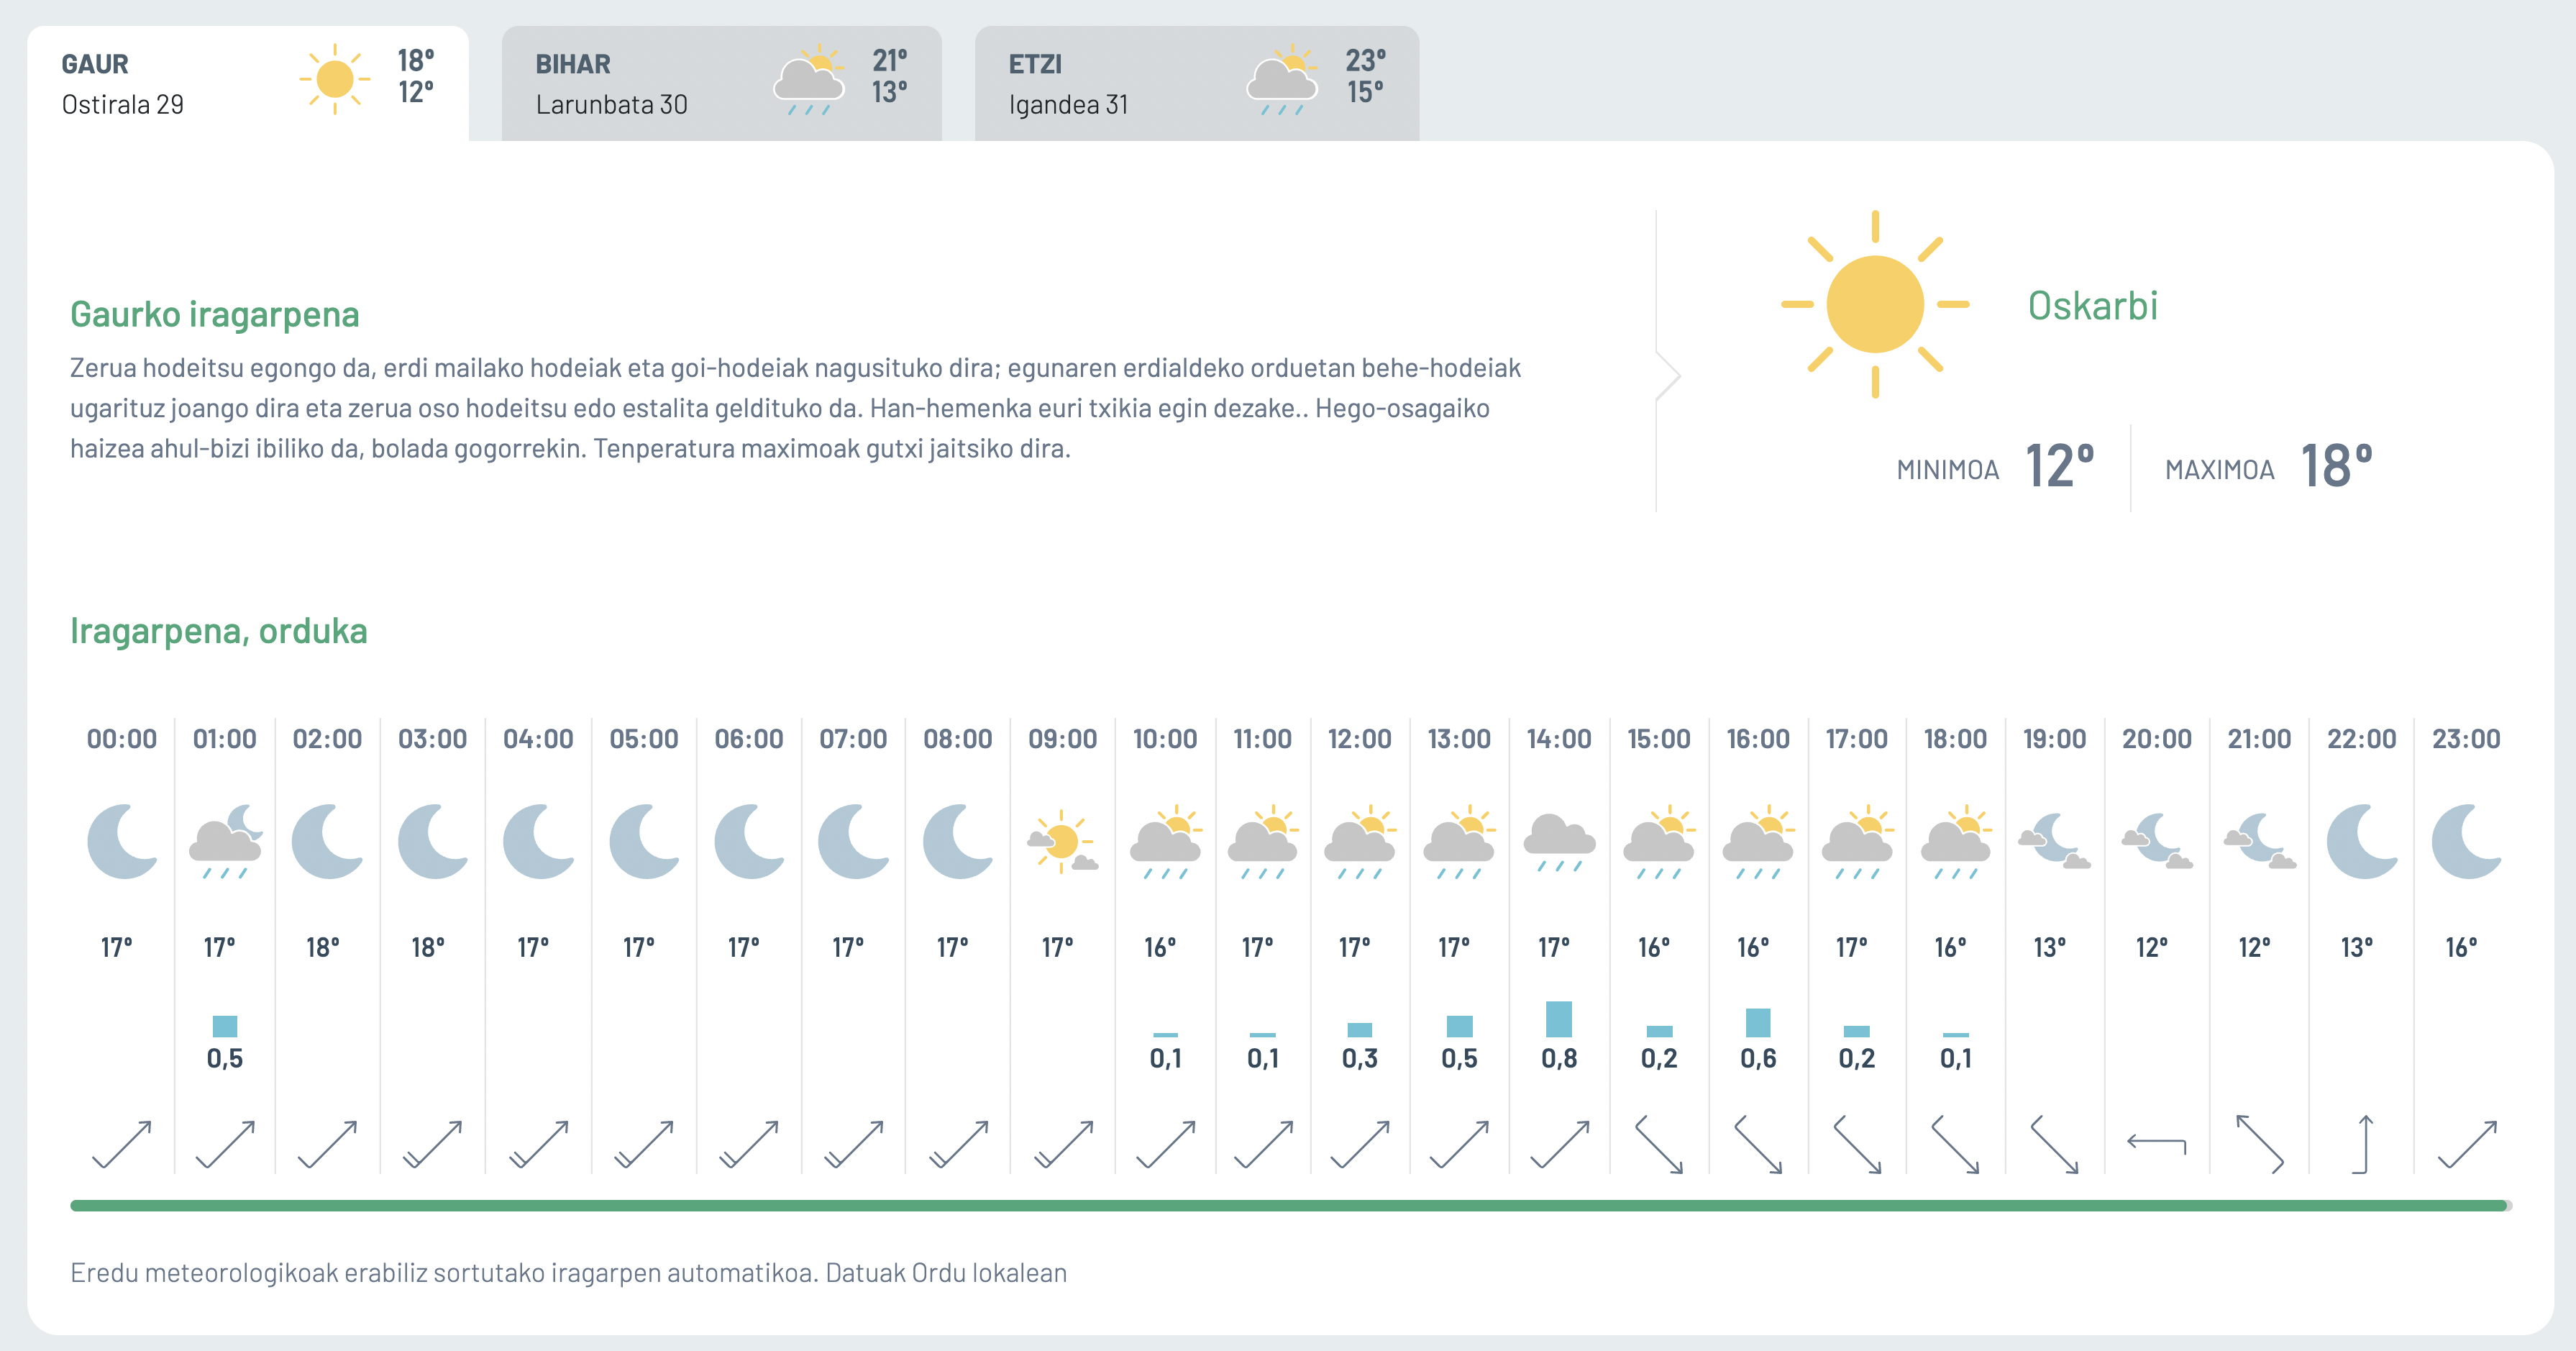Click the cloudy moon icon at 21:00
The image size is (2576, 1351).
[x=2260, y=841]
